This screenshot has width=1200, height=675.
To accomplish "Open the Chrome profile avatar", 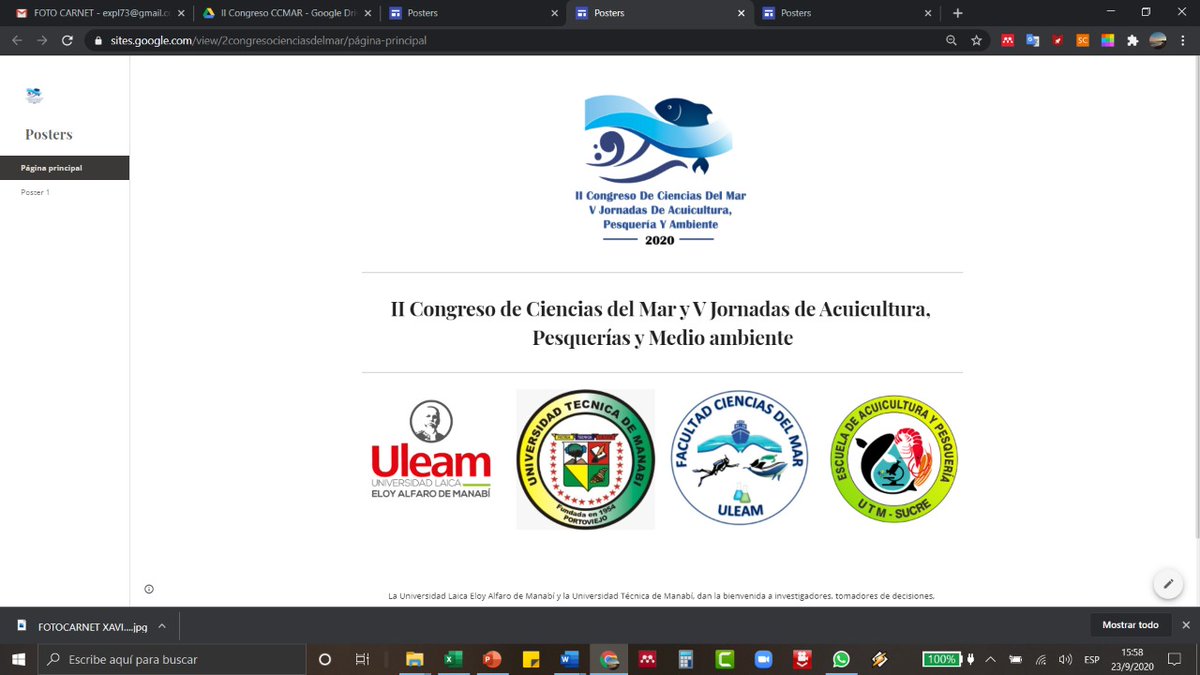I will [1158, 41].
